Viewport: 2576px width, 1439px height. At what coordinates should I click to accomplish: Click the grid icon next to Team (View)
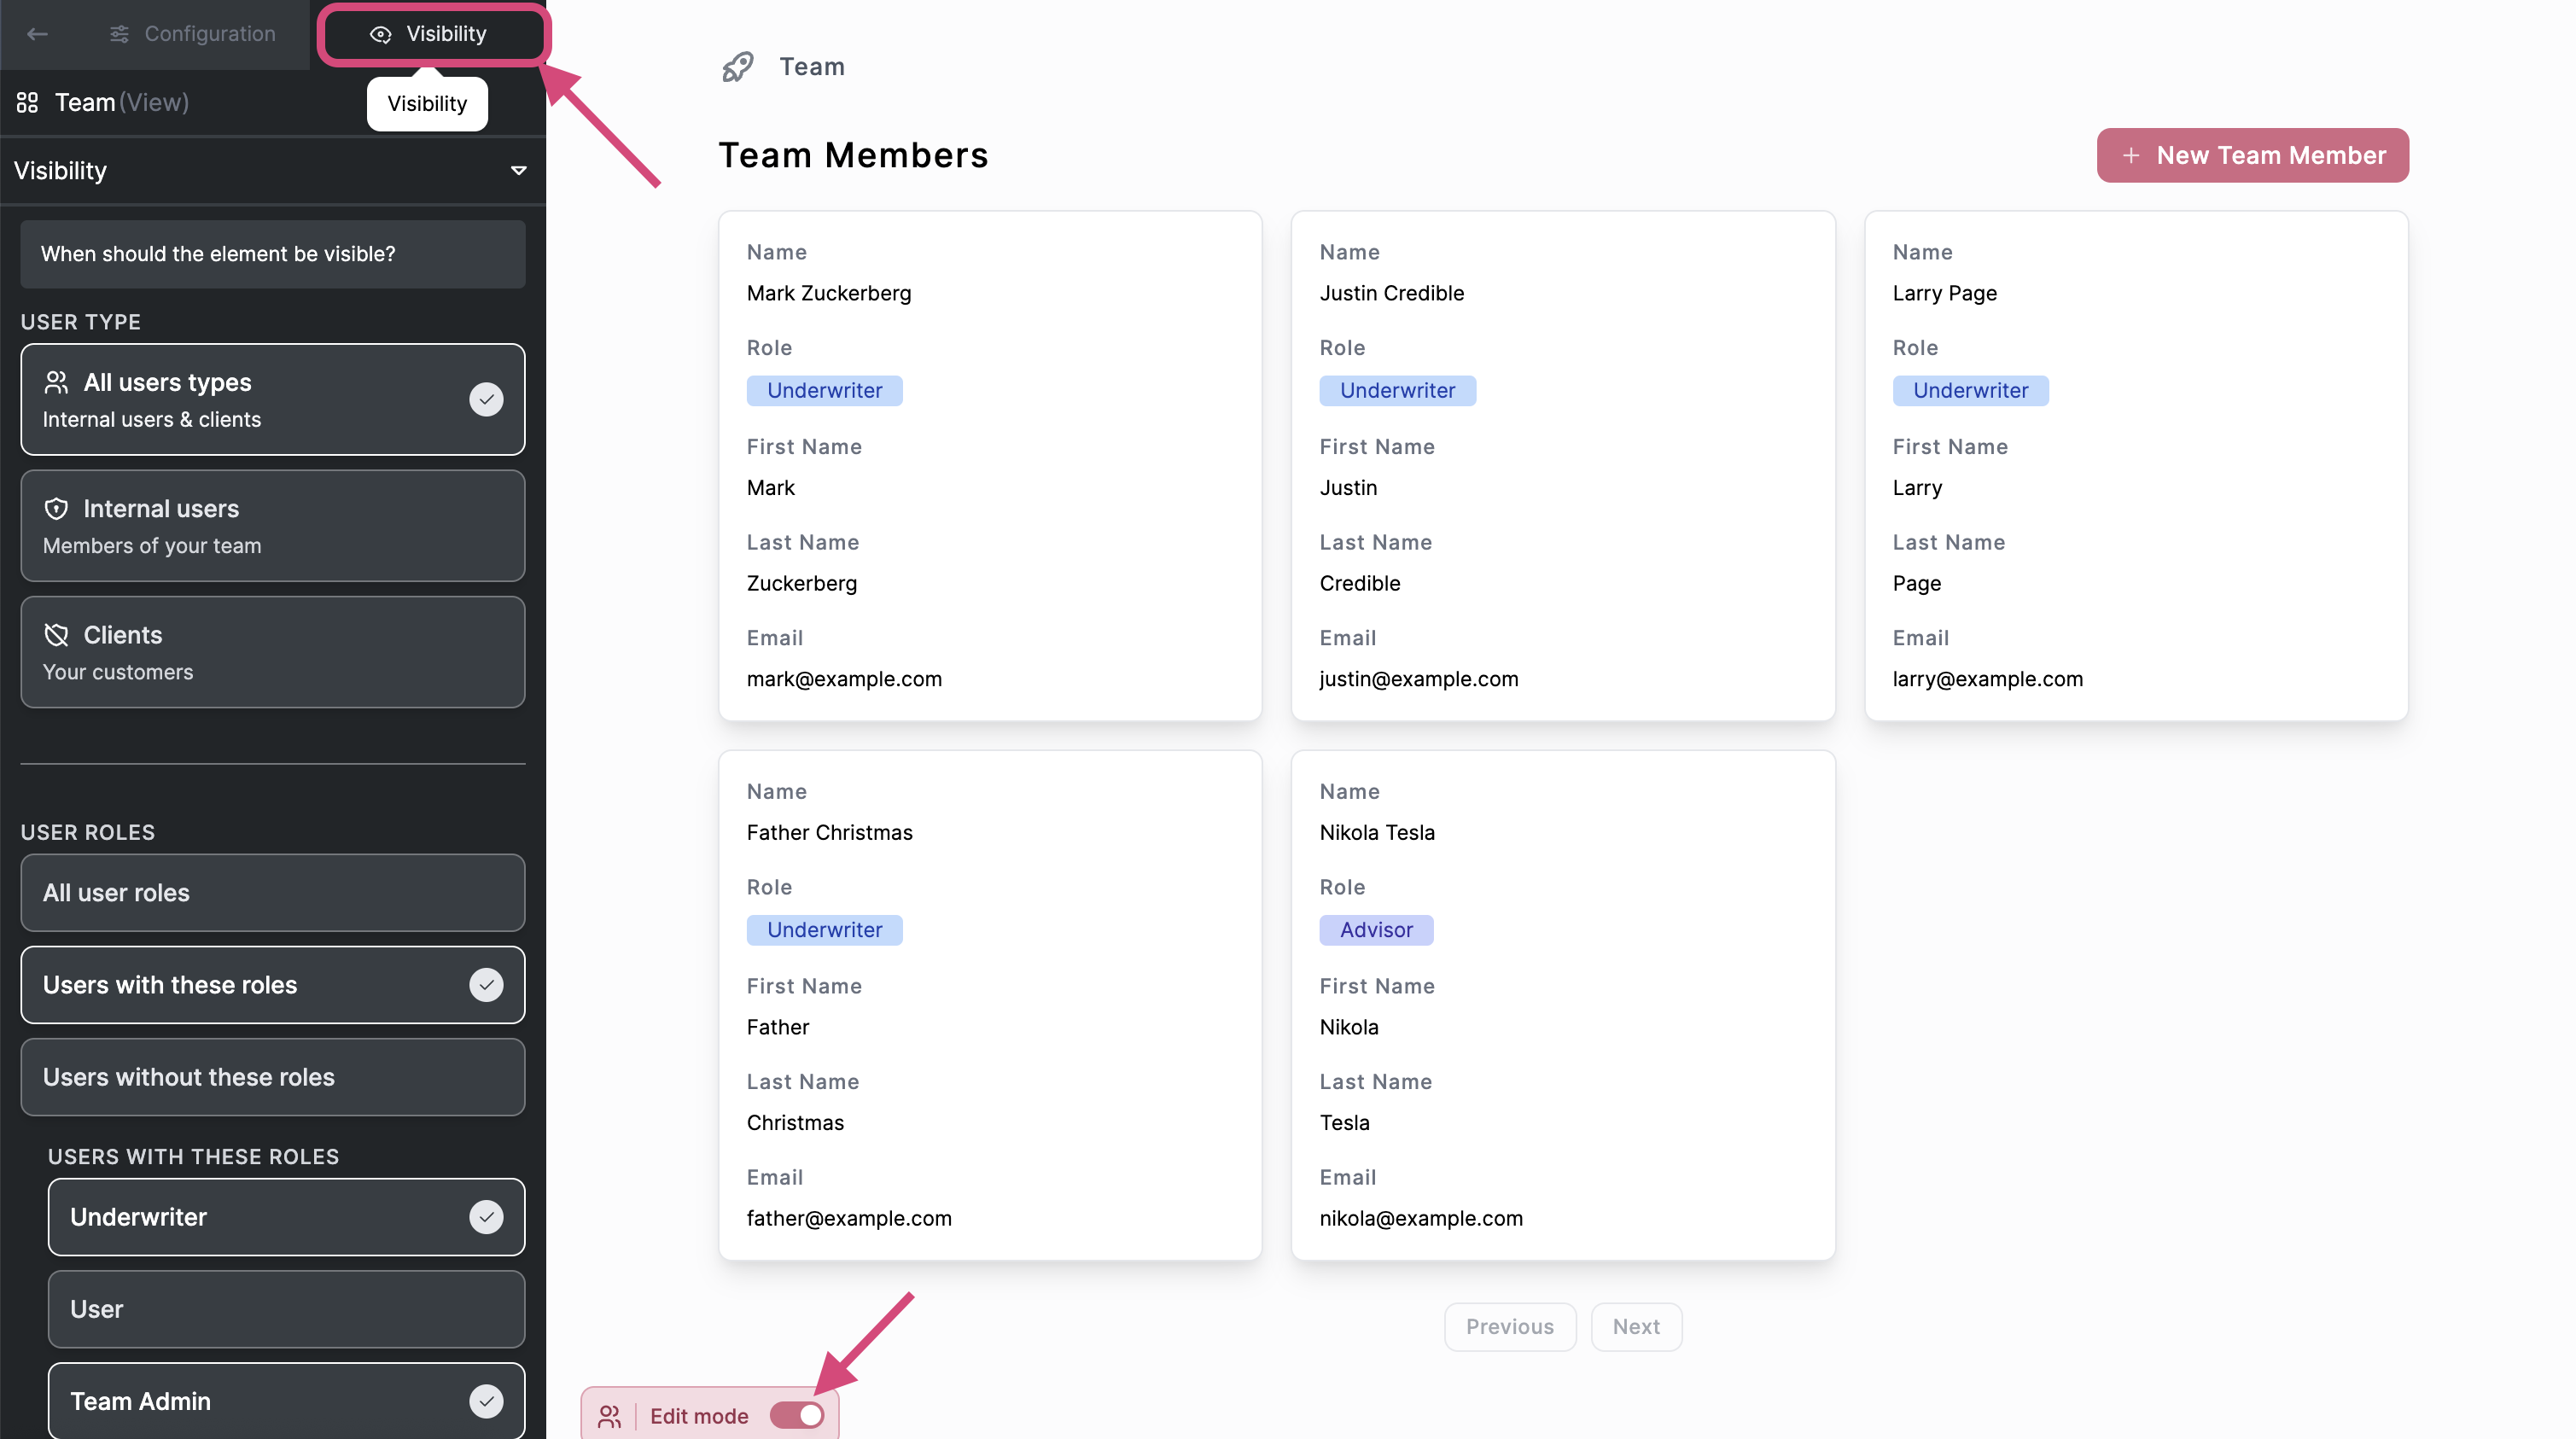click(x=27, y=102)
